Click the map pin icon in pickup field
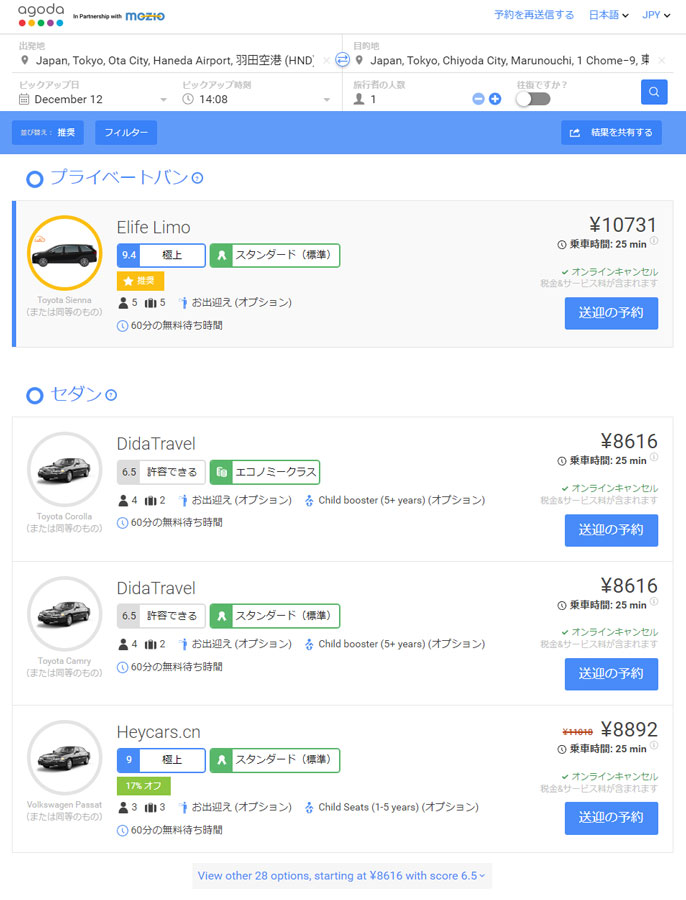This screenshot has height=900, width=686. (x=25, y=60)
